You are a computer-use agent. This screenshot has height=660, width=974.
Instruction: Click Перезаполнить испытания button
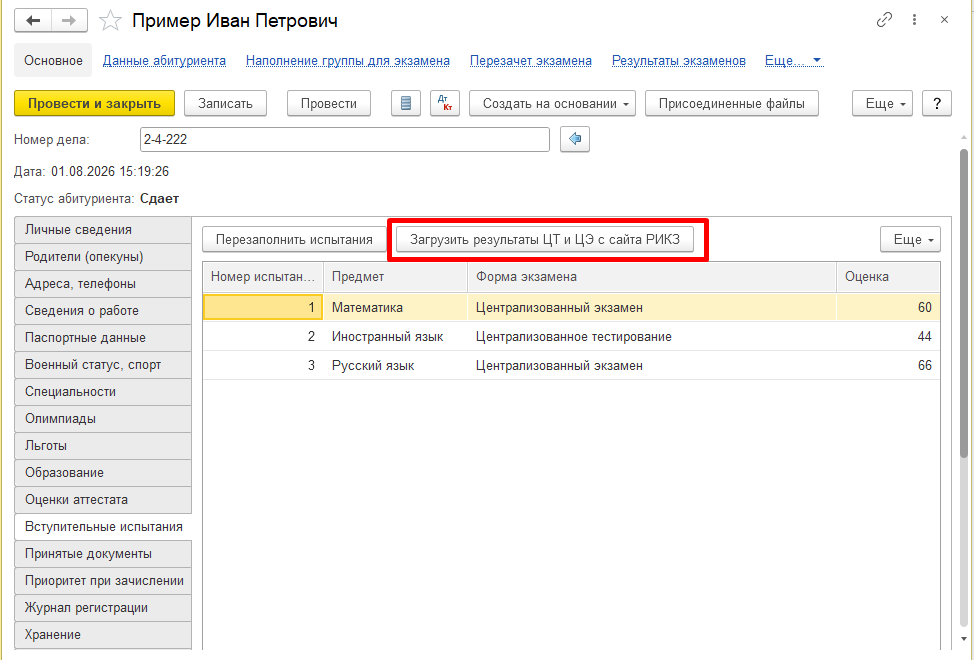pyautogui.click(x=294, y=240)
